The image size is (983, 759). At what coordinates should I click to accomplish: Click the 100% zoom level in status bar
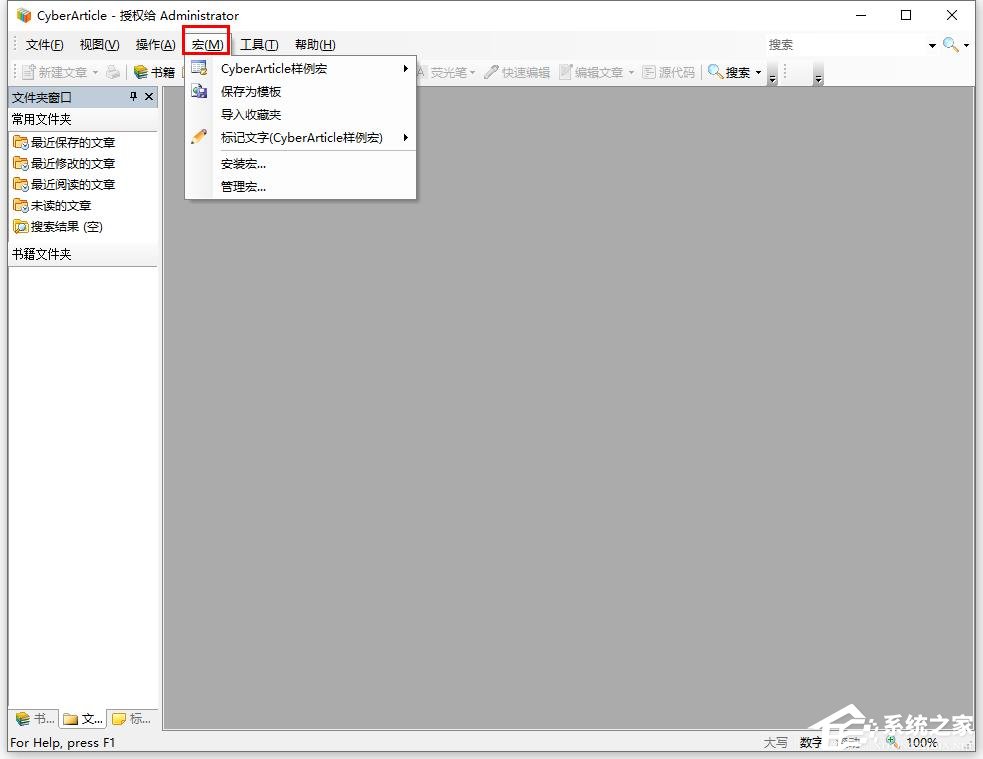tap(922, 743)
